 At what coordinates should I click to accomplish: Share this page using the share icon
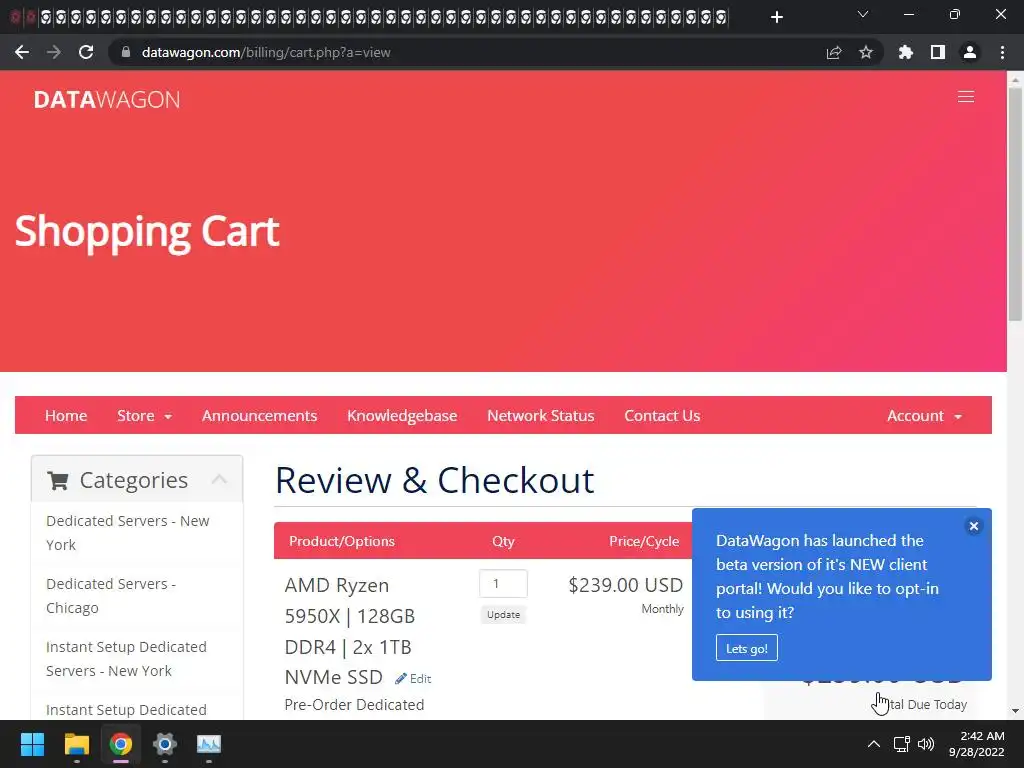pyautogui.click(x=834, y=52)
